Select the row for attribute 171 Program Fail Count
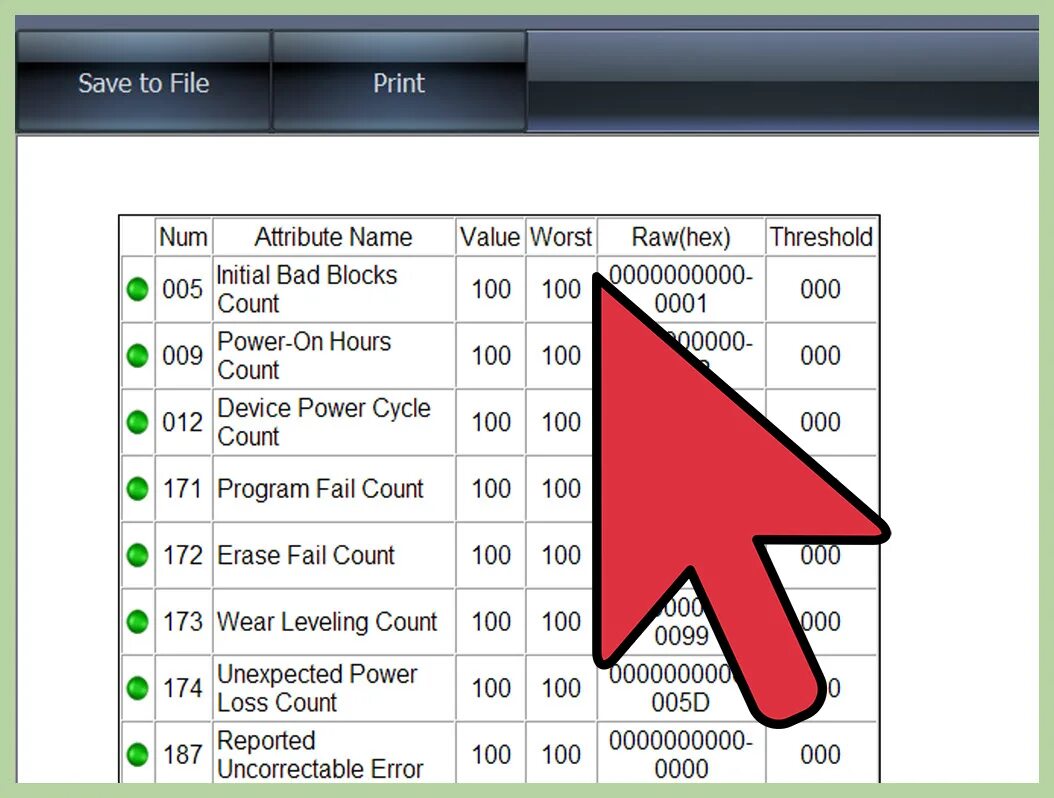 tap(332, 489)
